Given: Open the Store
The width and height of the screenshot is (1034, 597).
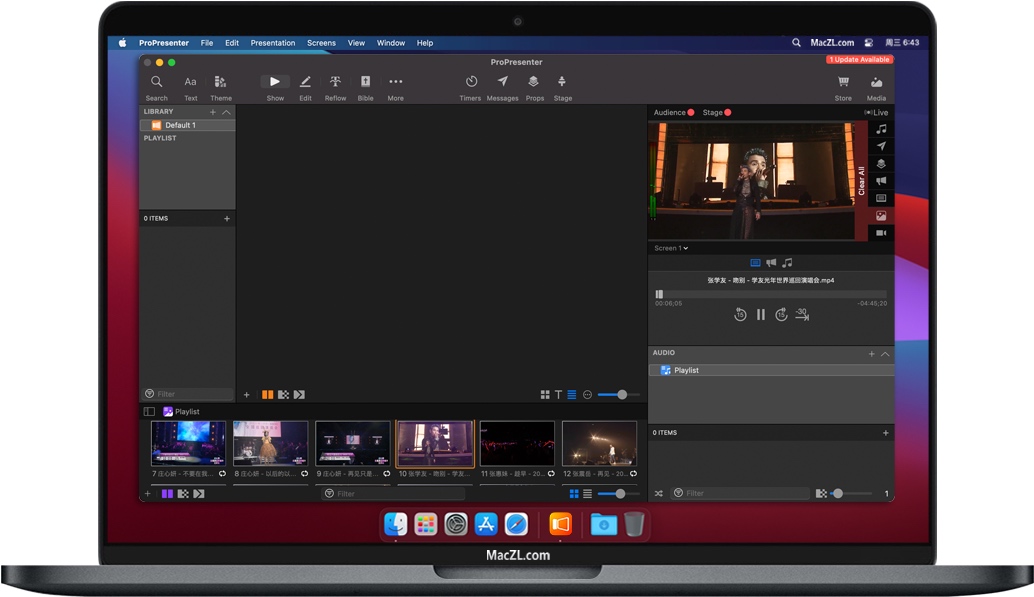Looking at the screenshot, I should [843, 88].
